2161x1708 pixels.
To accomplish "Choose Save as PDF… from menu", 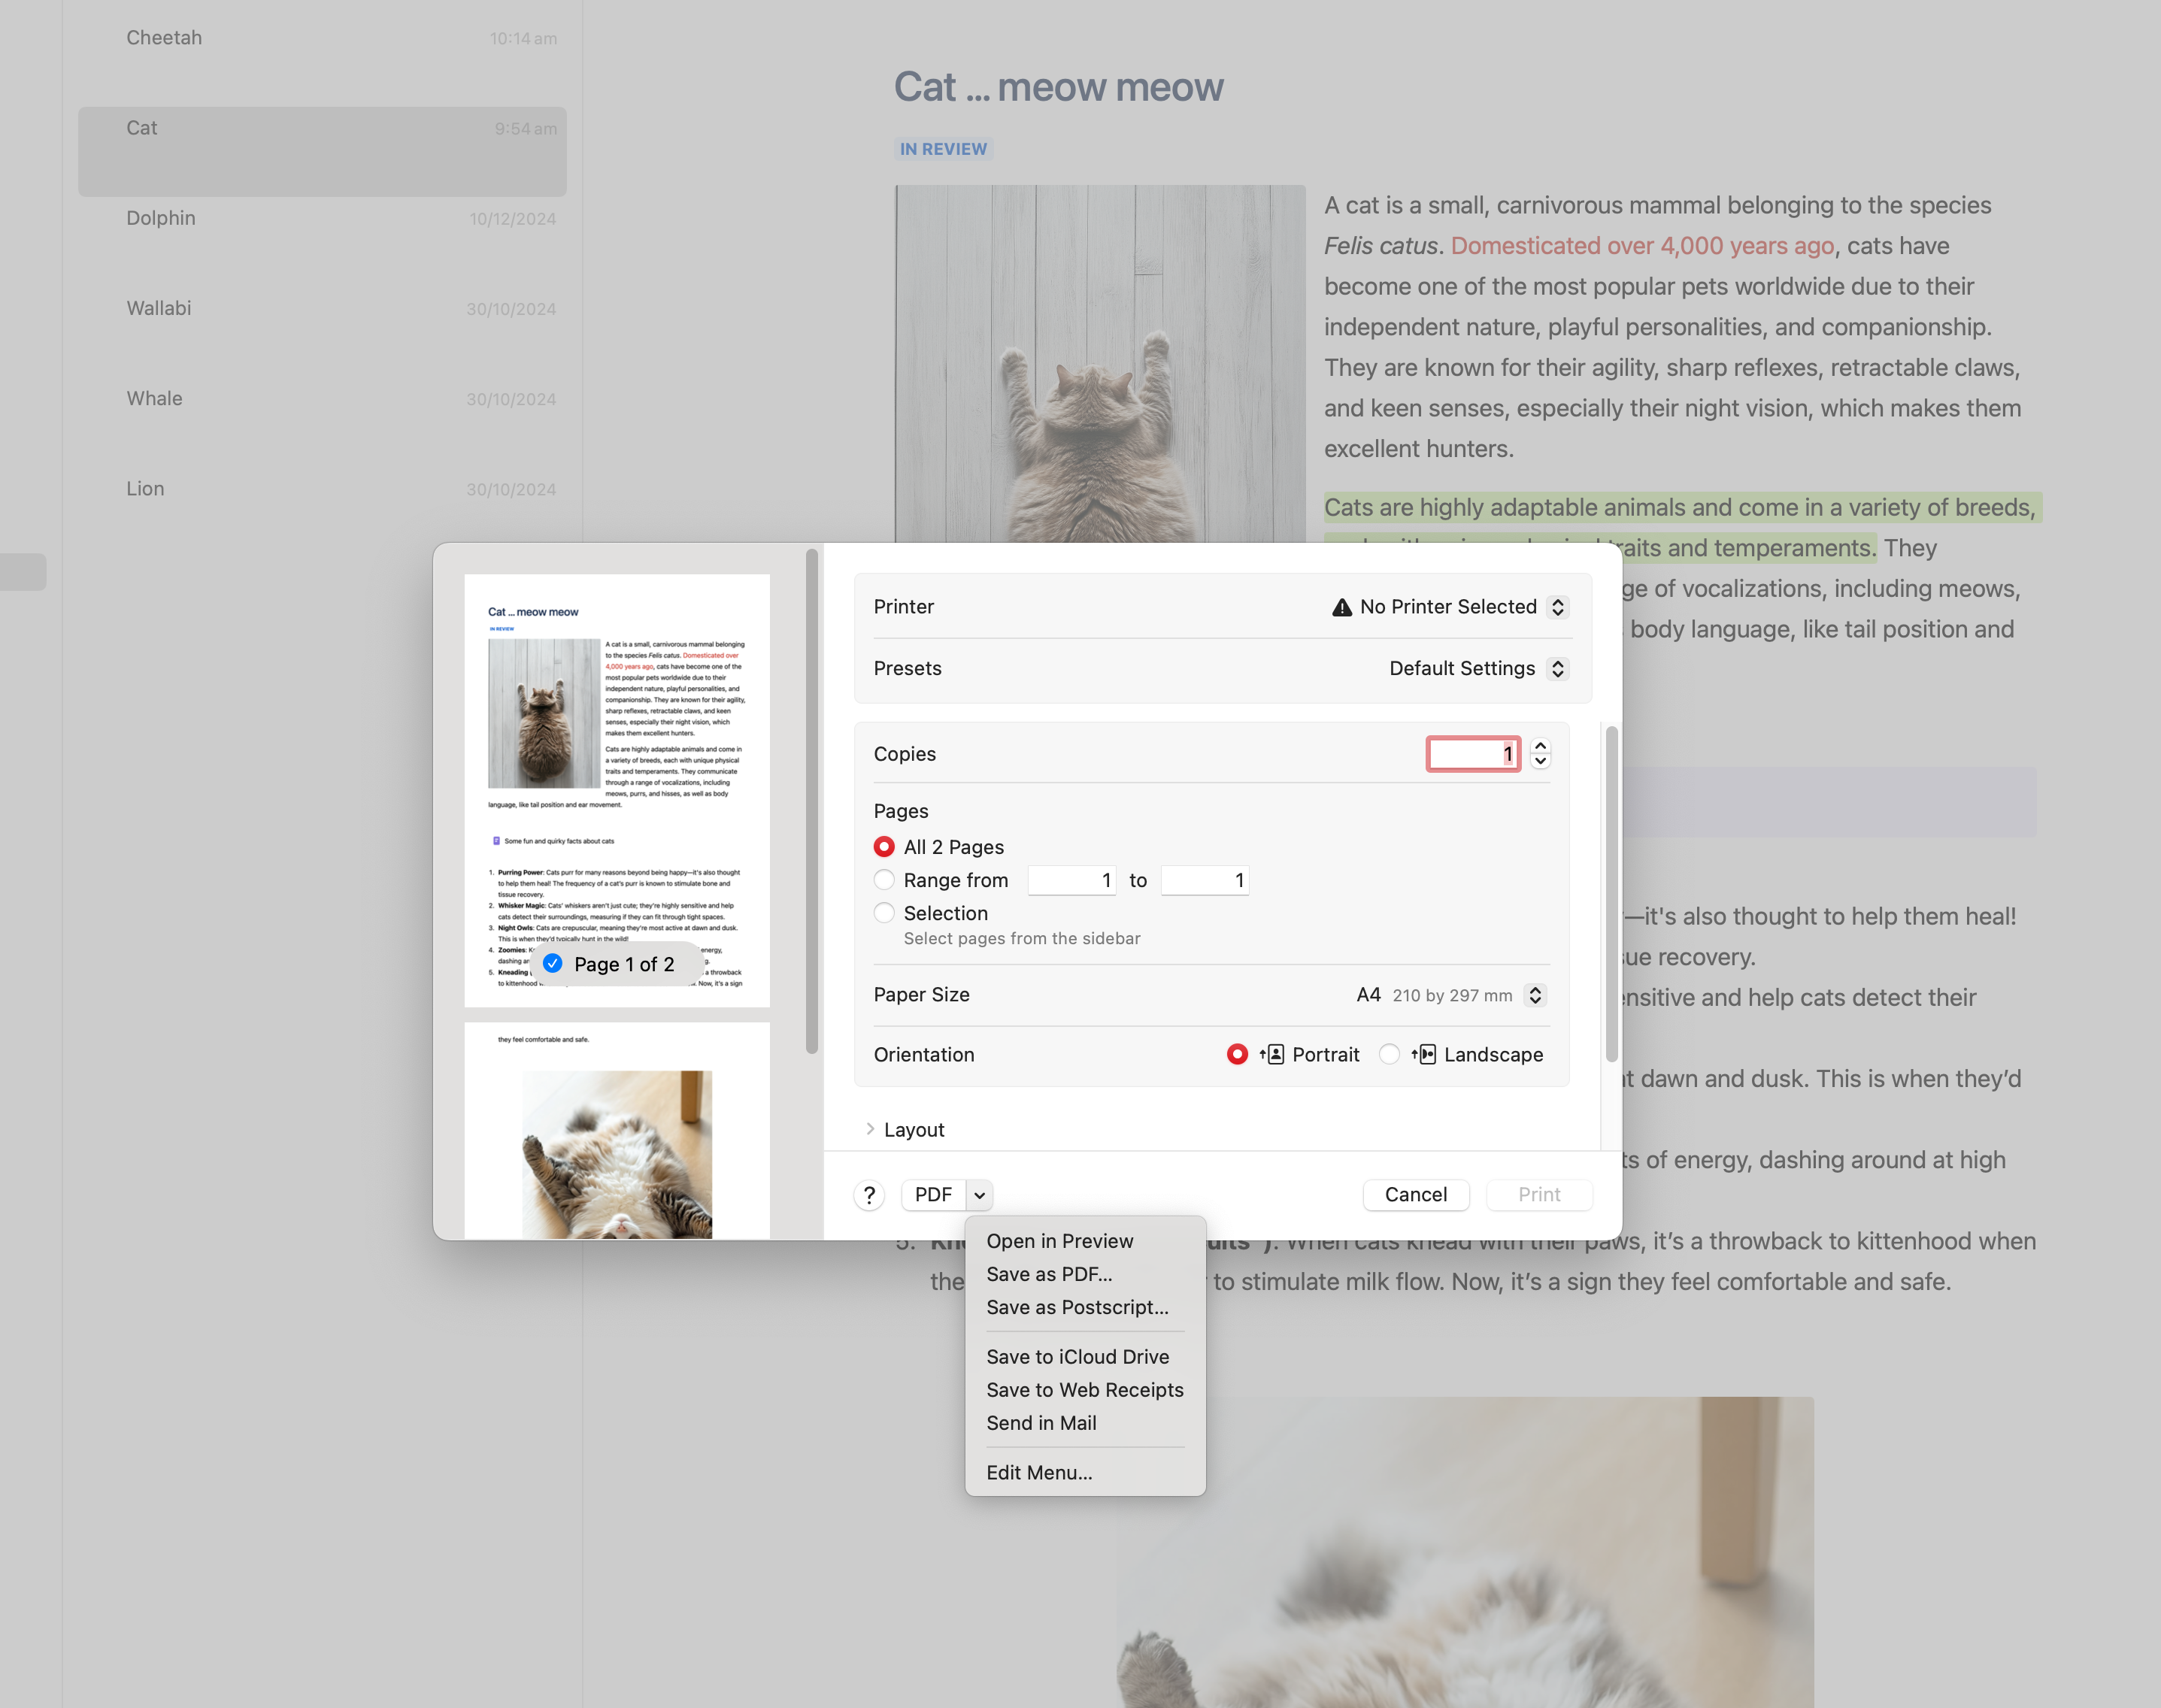I will (x=1049, y=1274).
